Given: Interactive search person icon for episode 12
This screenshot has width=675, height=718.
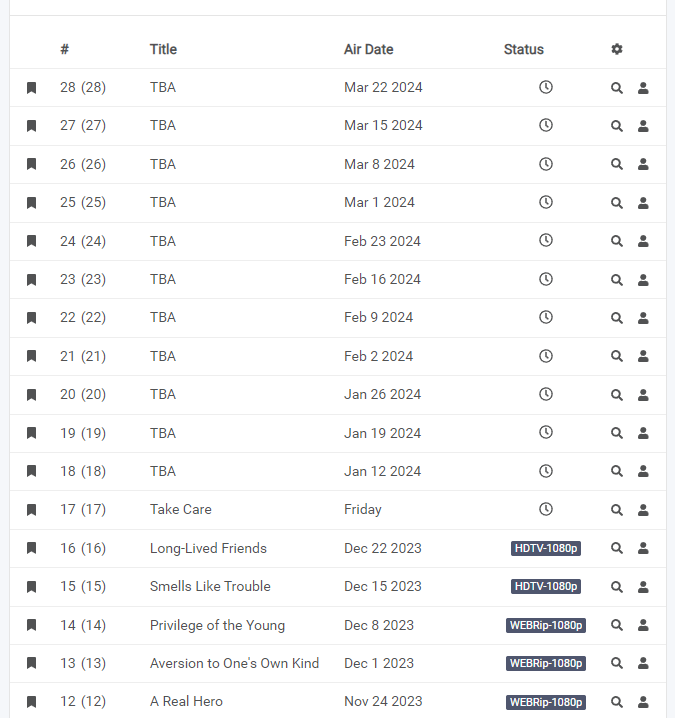Looking at the screenshot, I should click(643, 702).
